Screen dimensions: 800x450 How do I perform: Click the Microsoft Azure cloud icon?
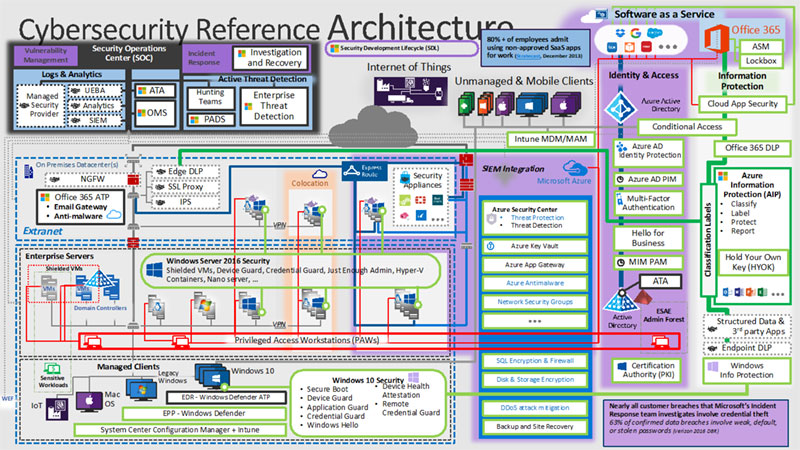click(x=575, y=167)
